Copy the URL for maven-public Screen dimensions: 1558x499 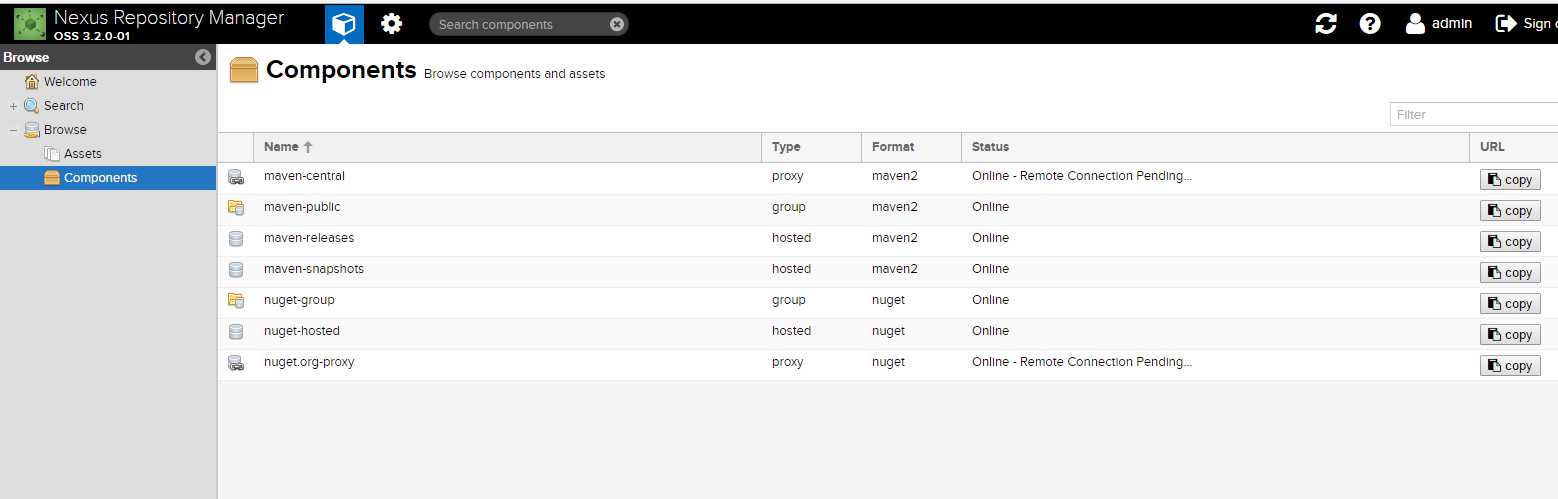1510,211
